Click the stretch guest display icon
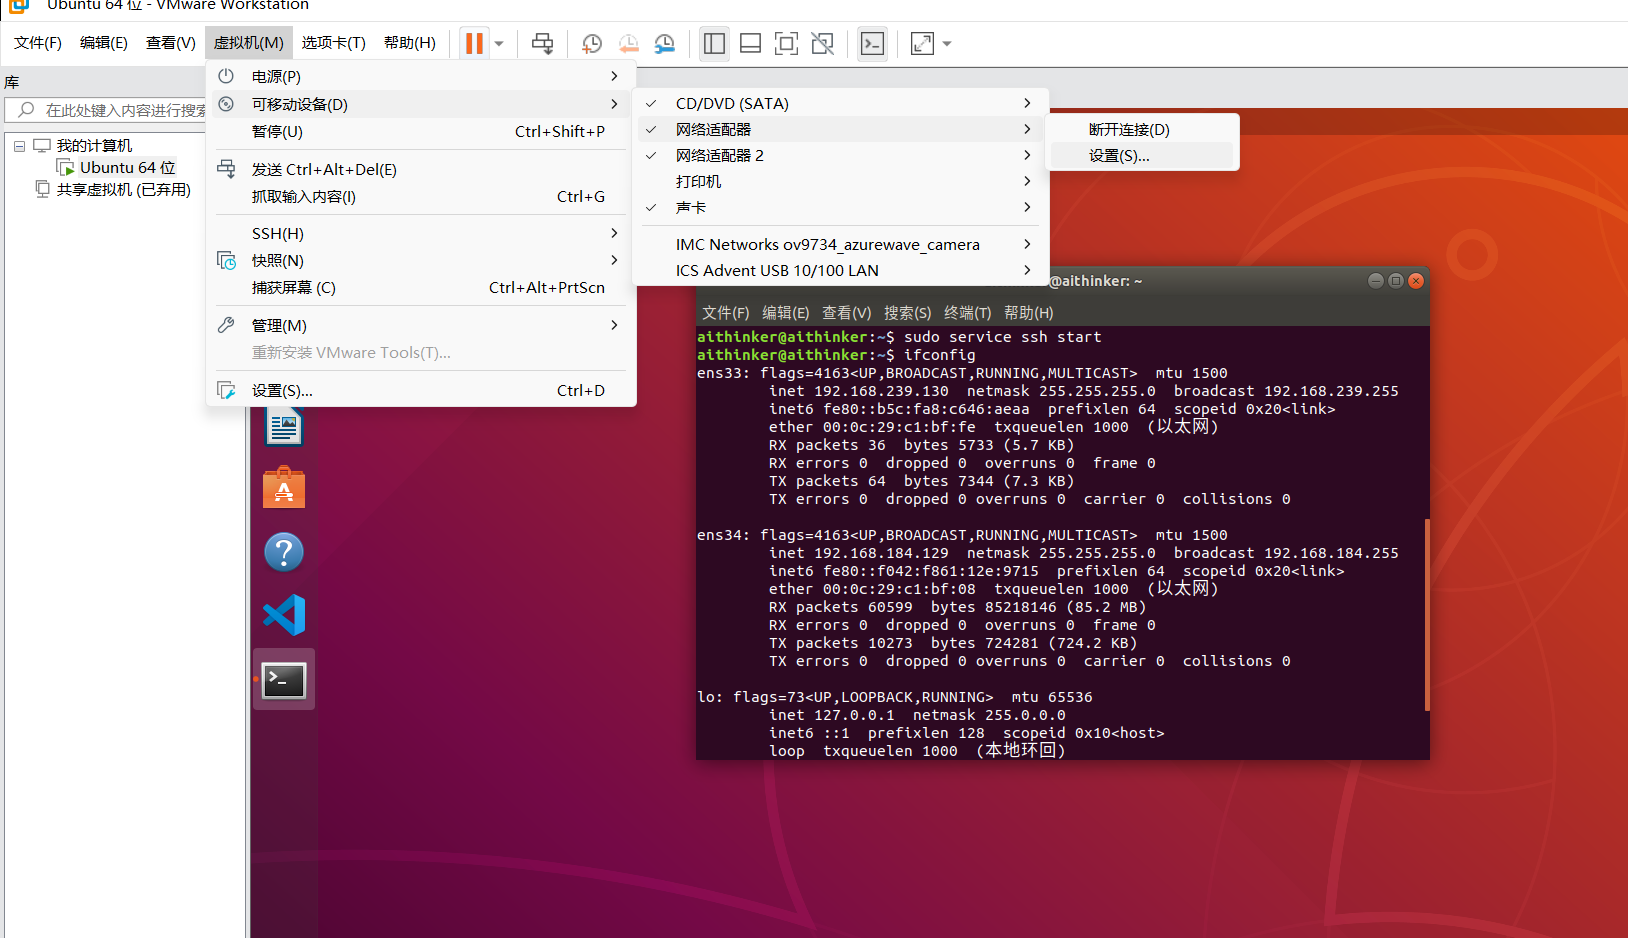This screenshot has width=1628, height=938. [x=922, y=43]
